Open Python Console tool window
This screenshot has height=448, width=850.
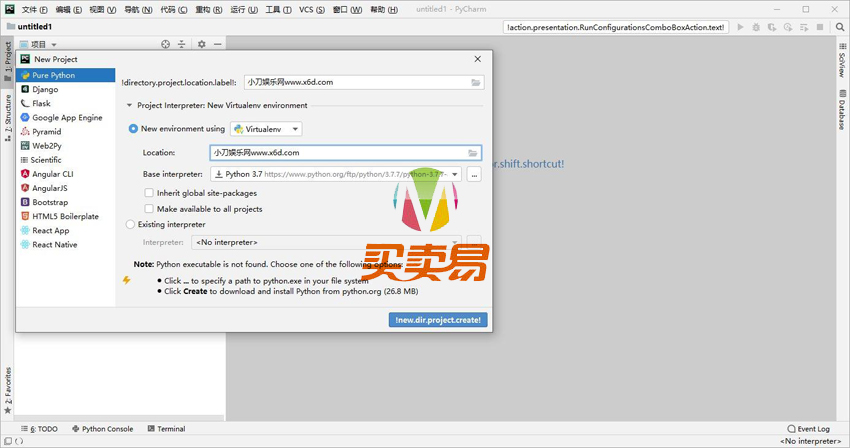tap(102, 428)
